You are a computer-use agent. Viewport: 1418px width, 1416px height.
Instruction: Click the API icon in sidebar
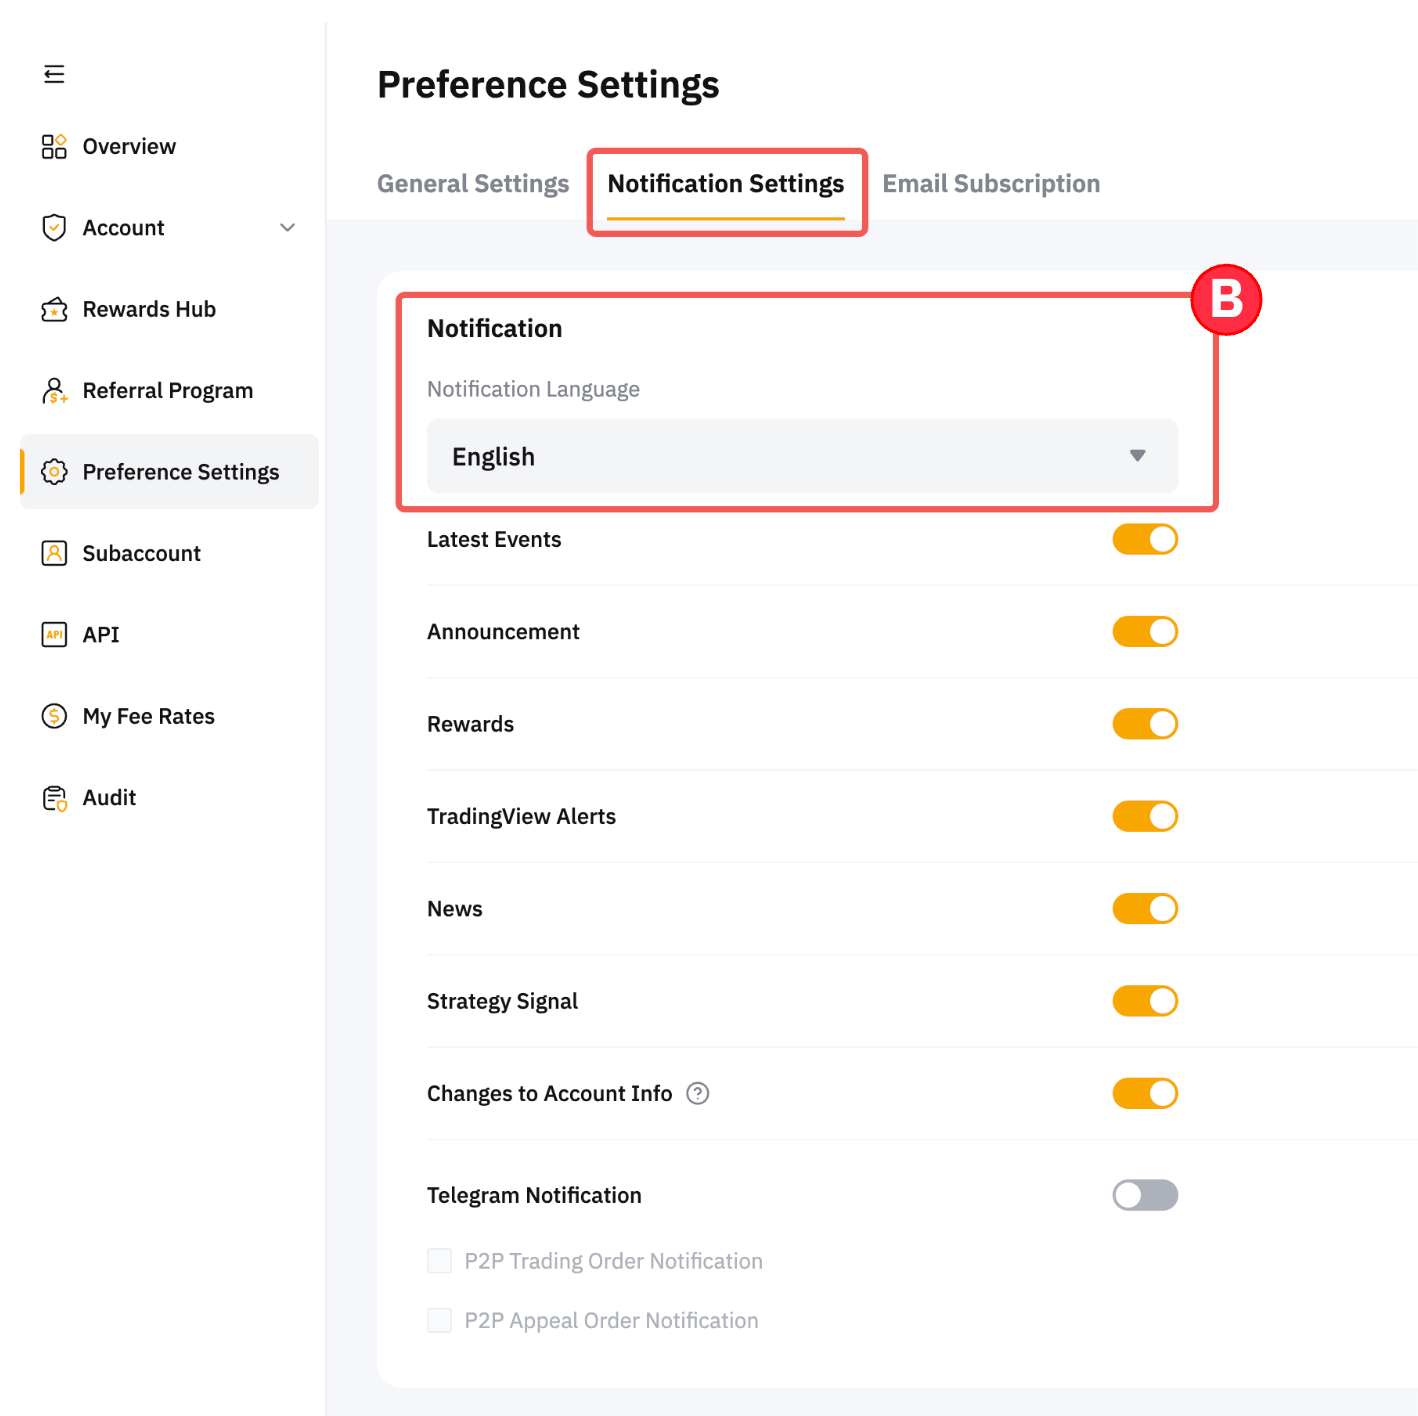(x=54, y=635)
